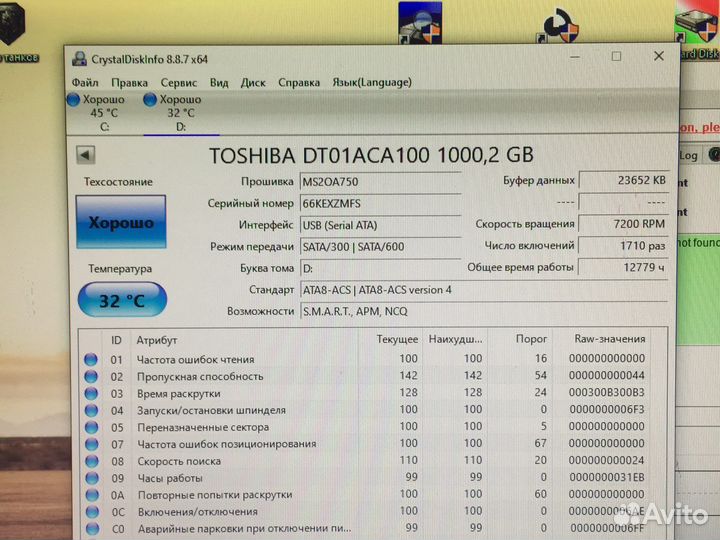Click status icon of attribute 07 row
The image size is (720, 540).
tap(91, 444)
